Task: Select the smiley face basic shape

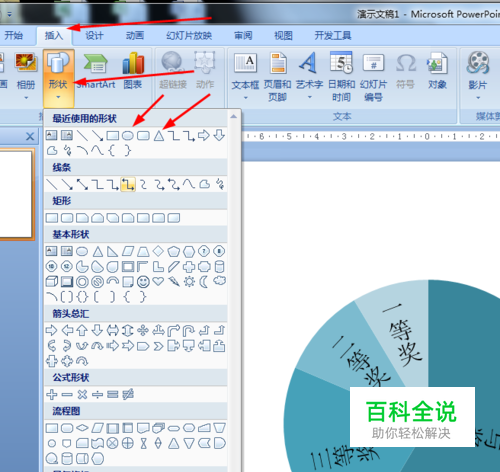Action: pyautogui.click(x=143, y=282)
